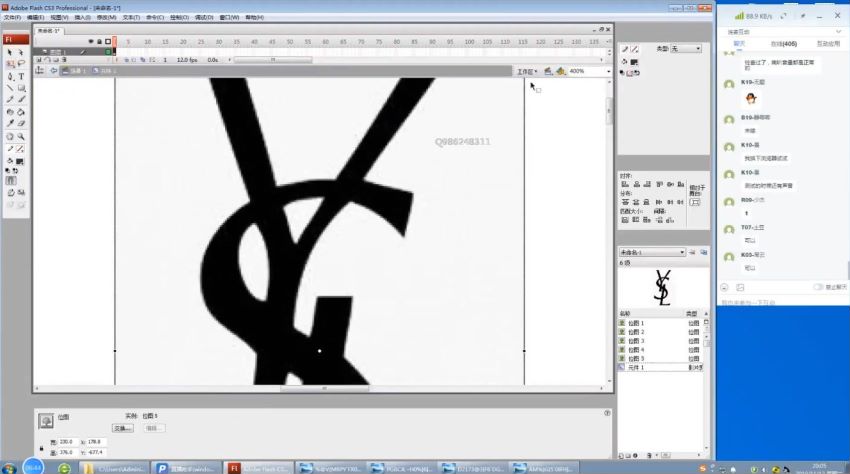Select the Zoom magnifier tool
This screenshot has height=474, width=850.
(21, 137)
